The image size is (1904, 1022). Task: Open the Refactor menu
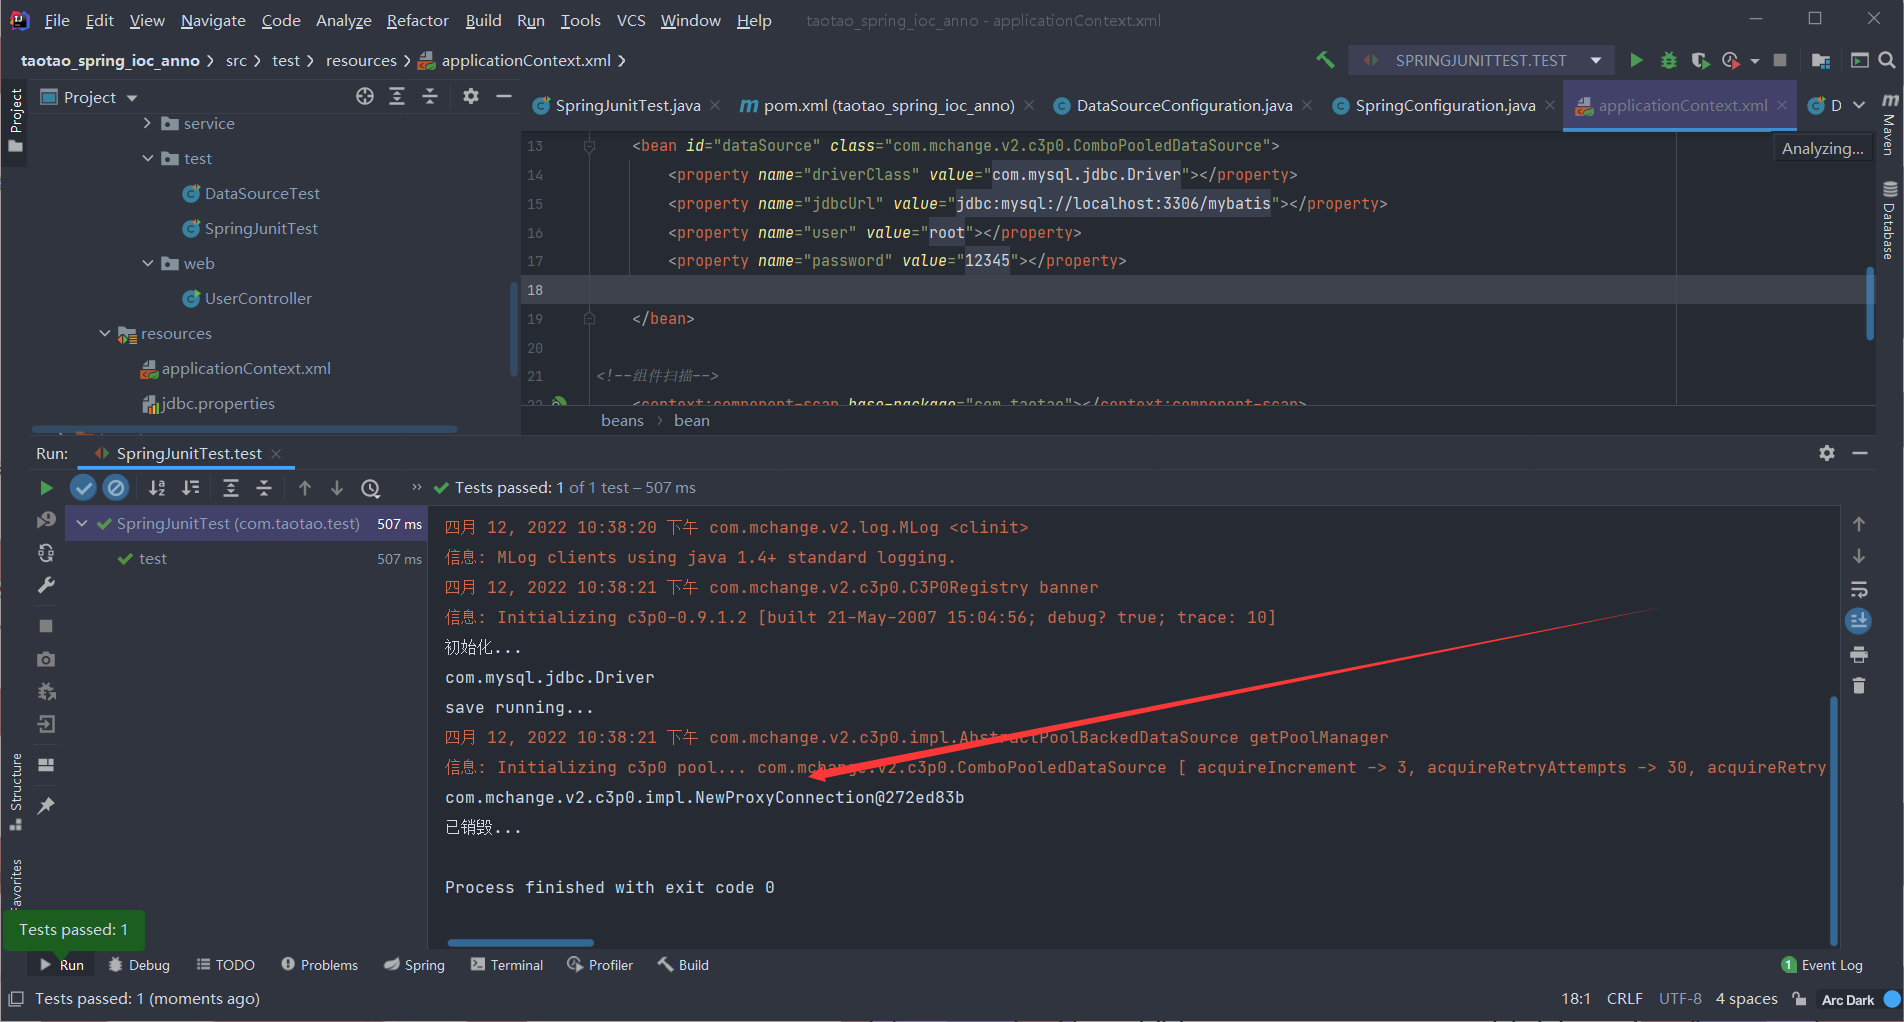[418, 20]
